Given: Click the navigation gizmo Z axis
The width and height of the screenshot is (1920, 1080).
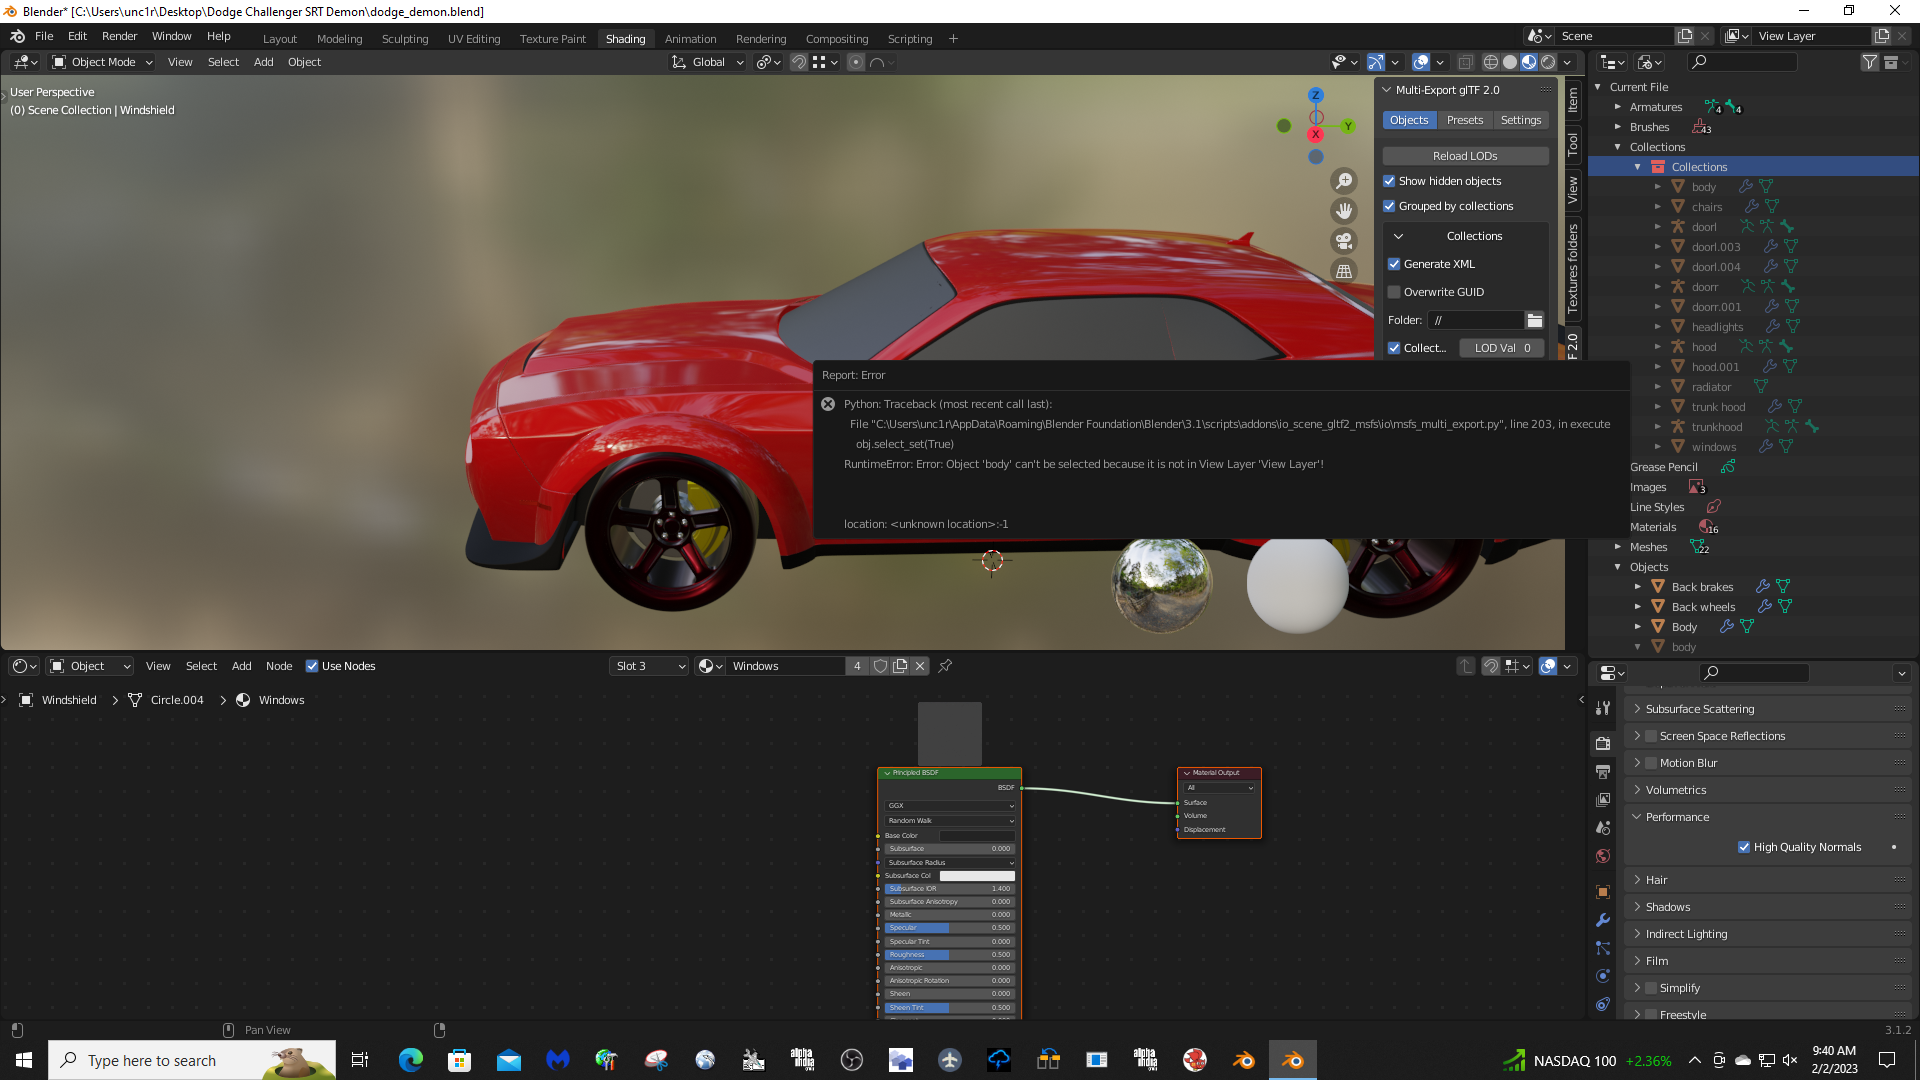Looking at the screenshot, I should tap(1316, 95).
